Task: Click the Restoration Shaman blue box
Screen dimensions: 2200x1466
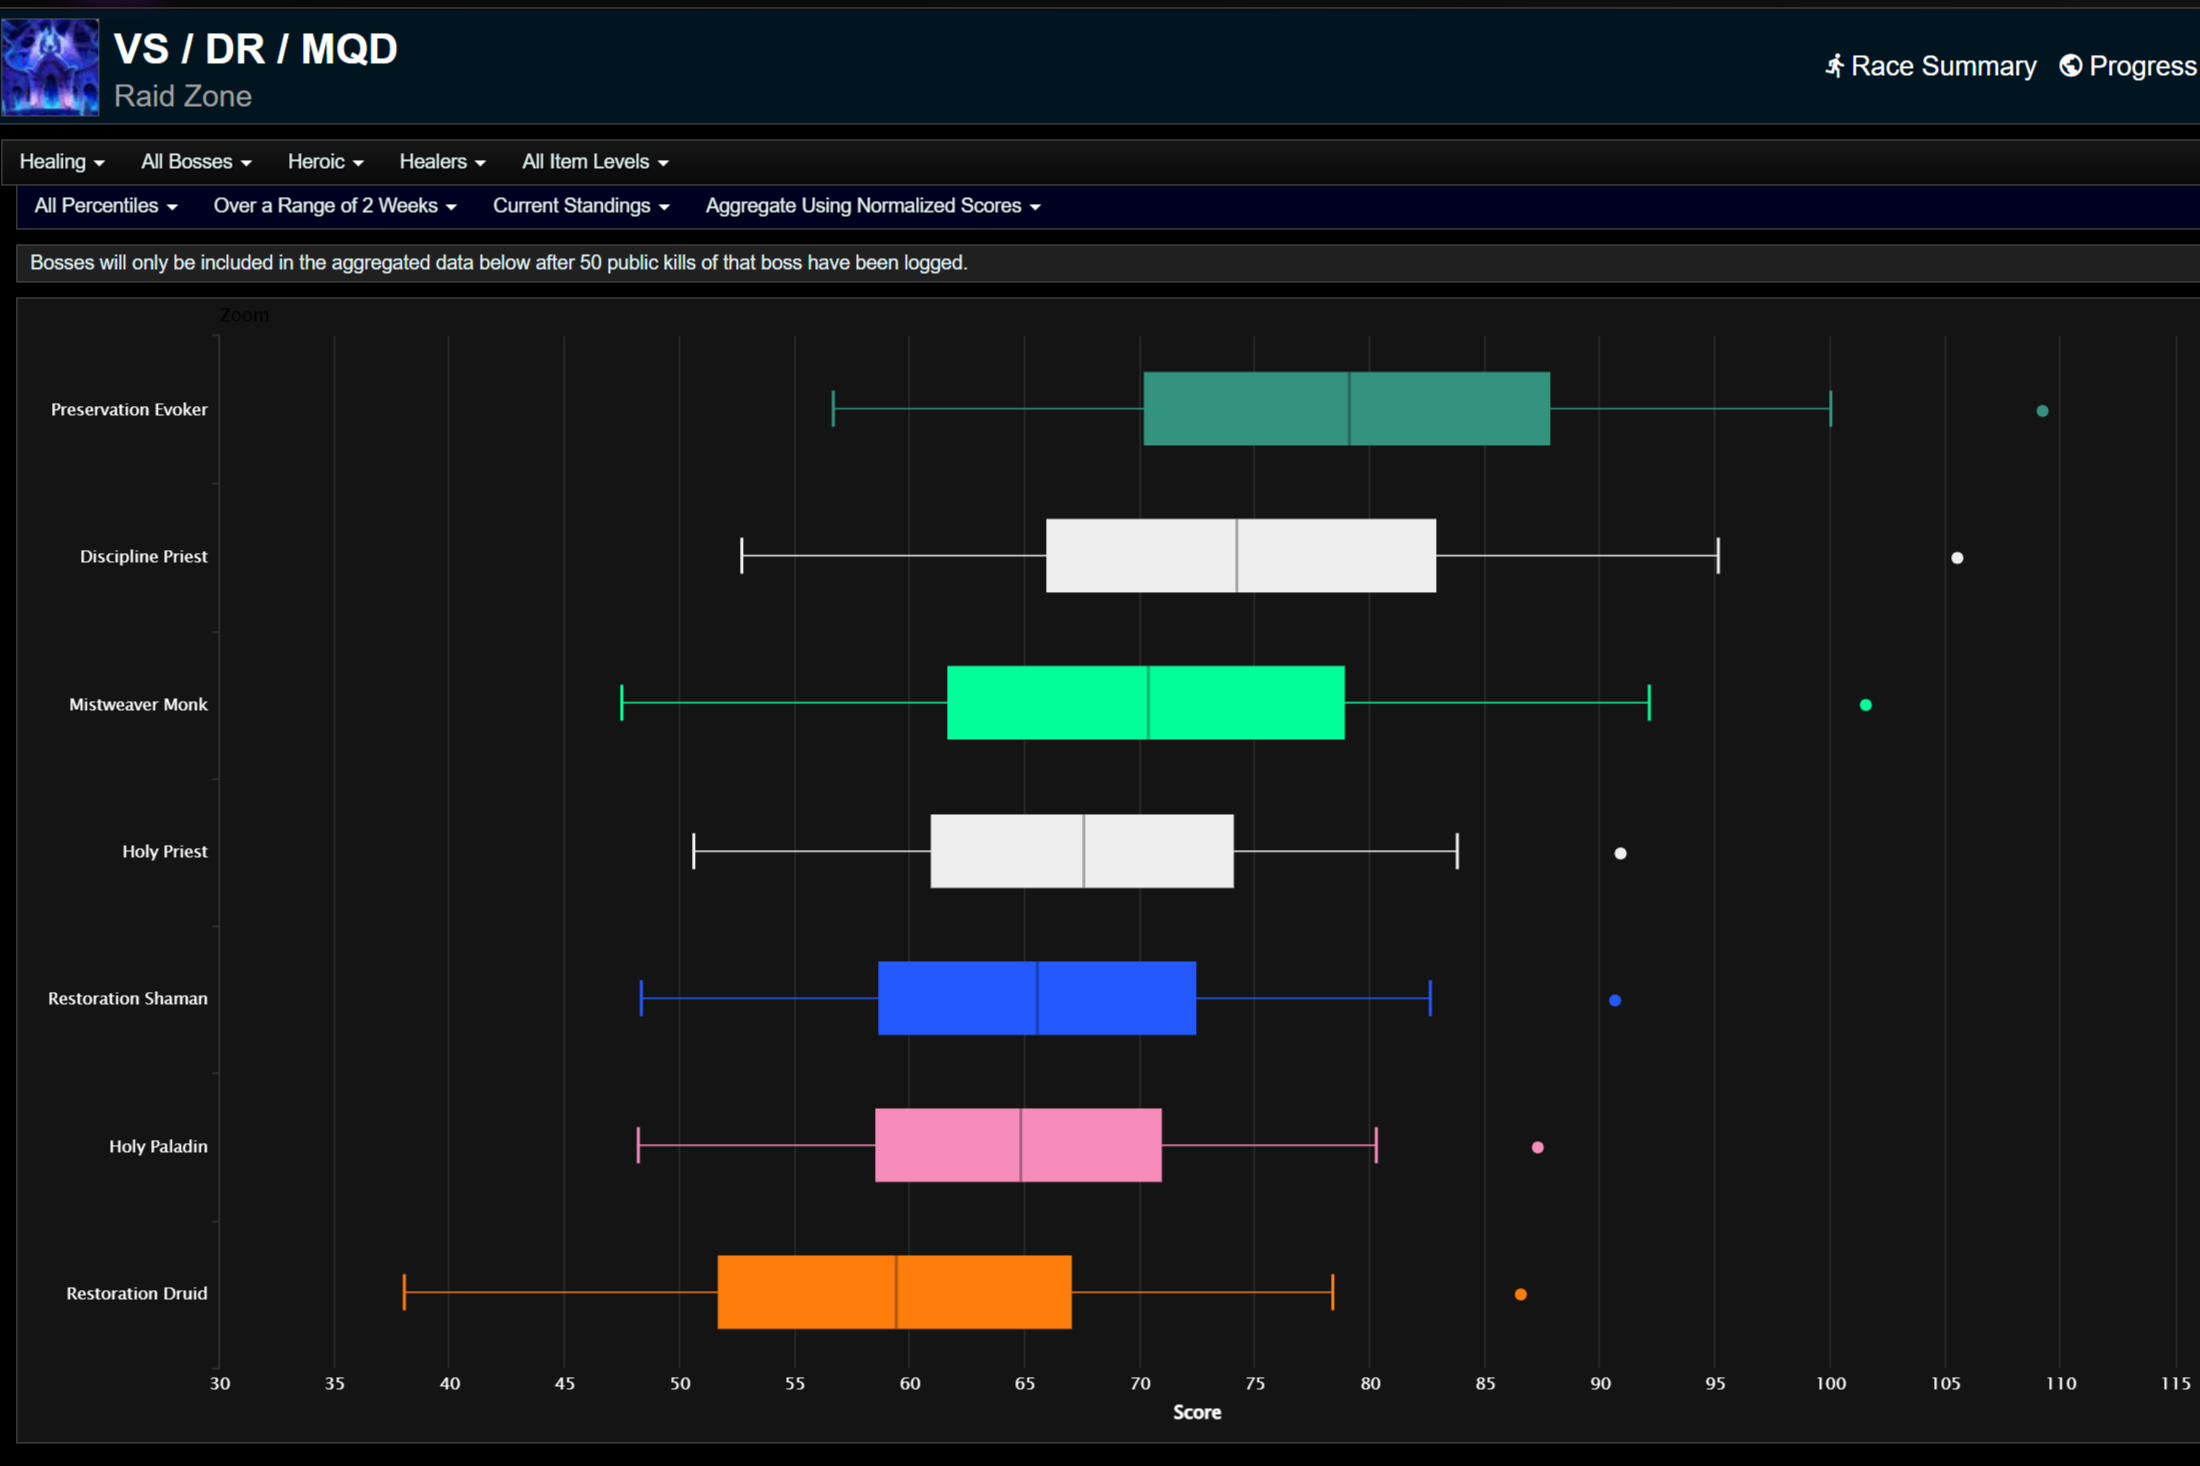Action: tap(1036, 998)
